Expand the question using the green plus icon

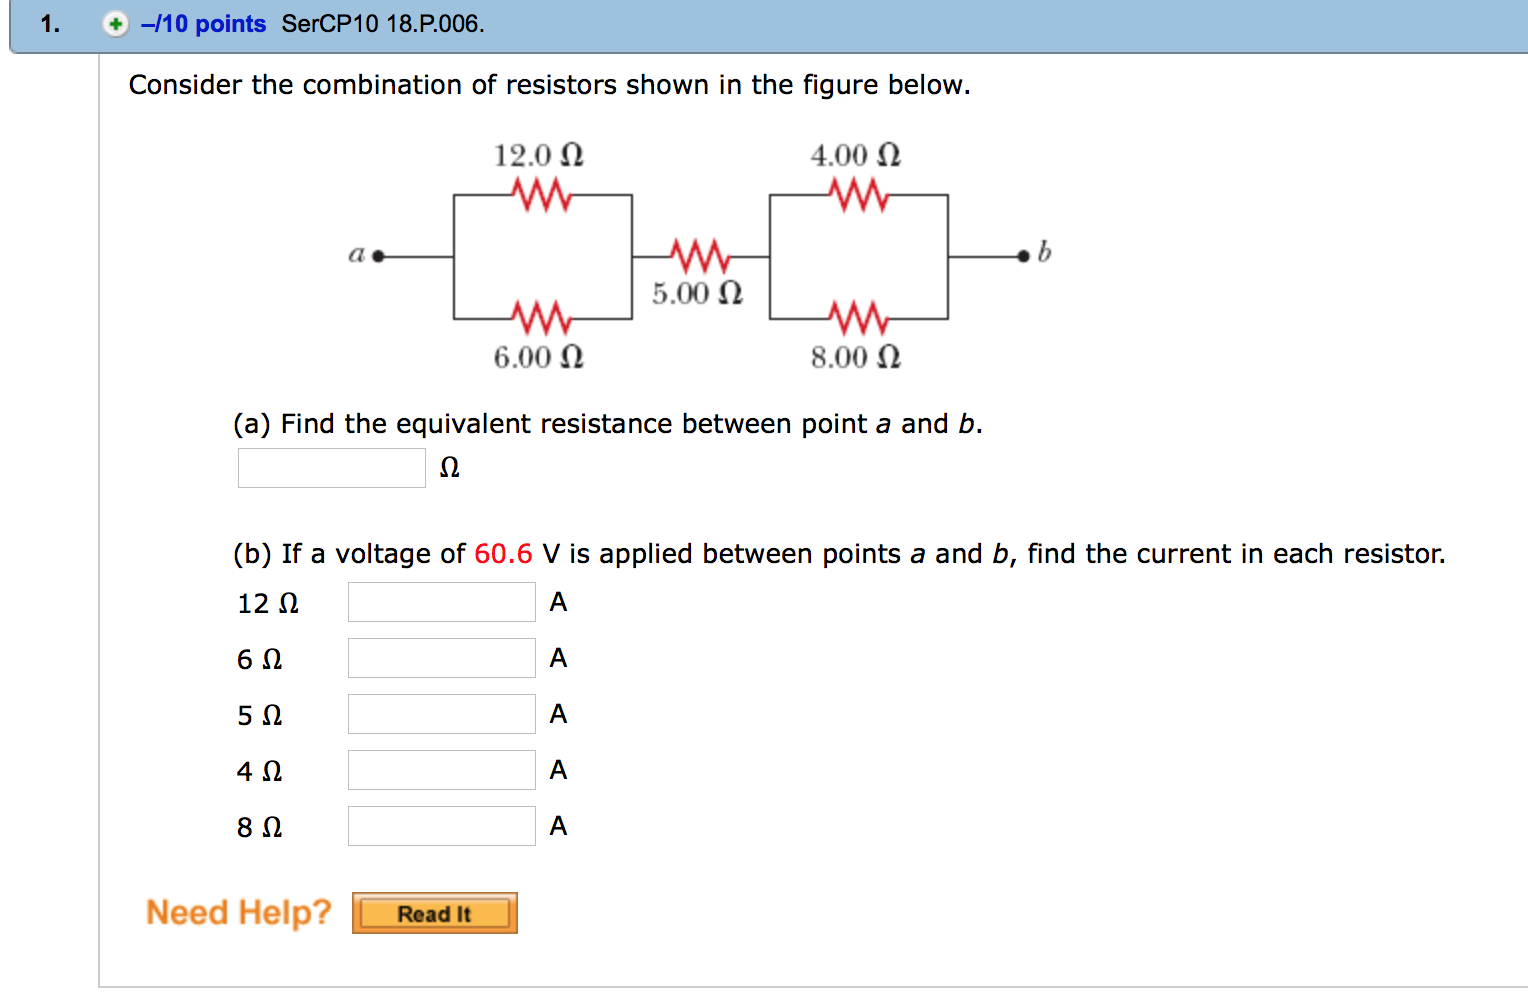click(113, 24)
